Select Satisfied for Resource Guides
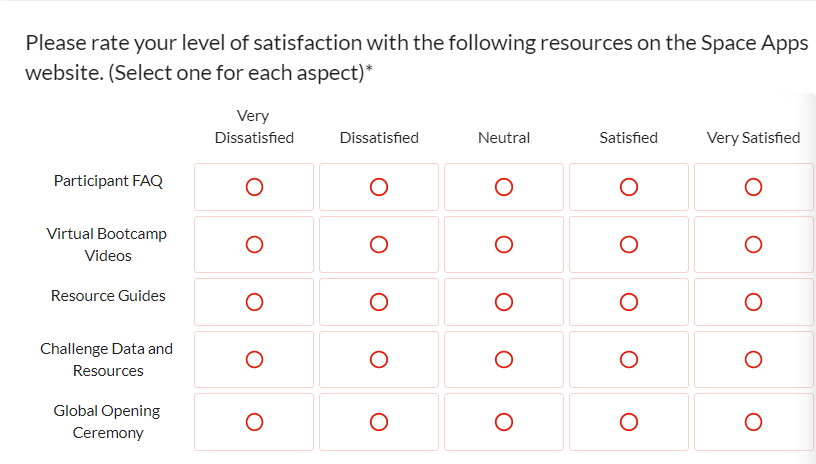The image size is (816, 464). [628, 301]
